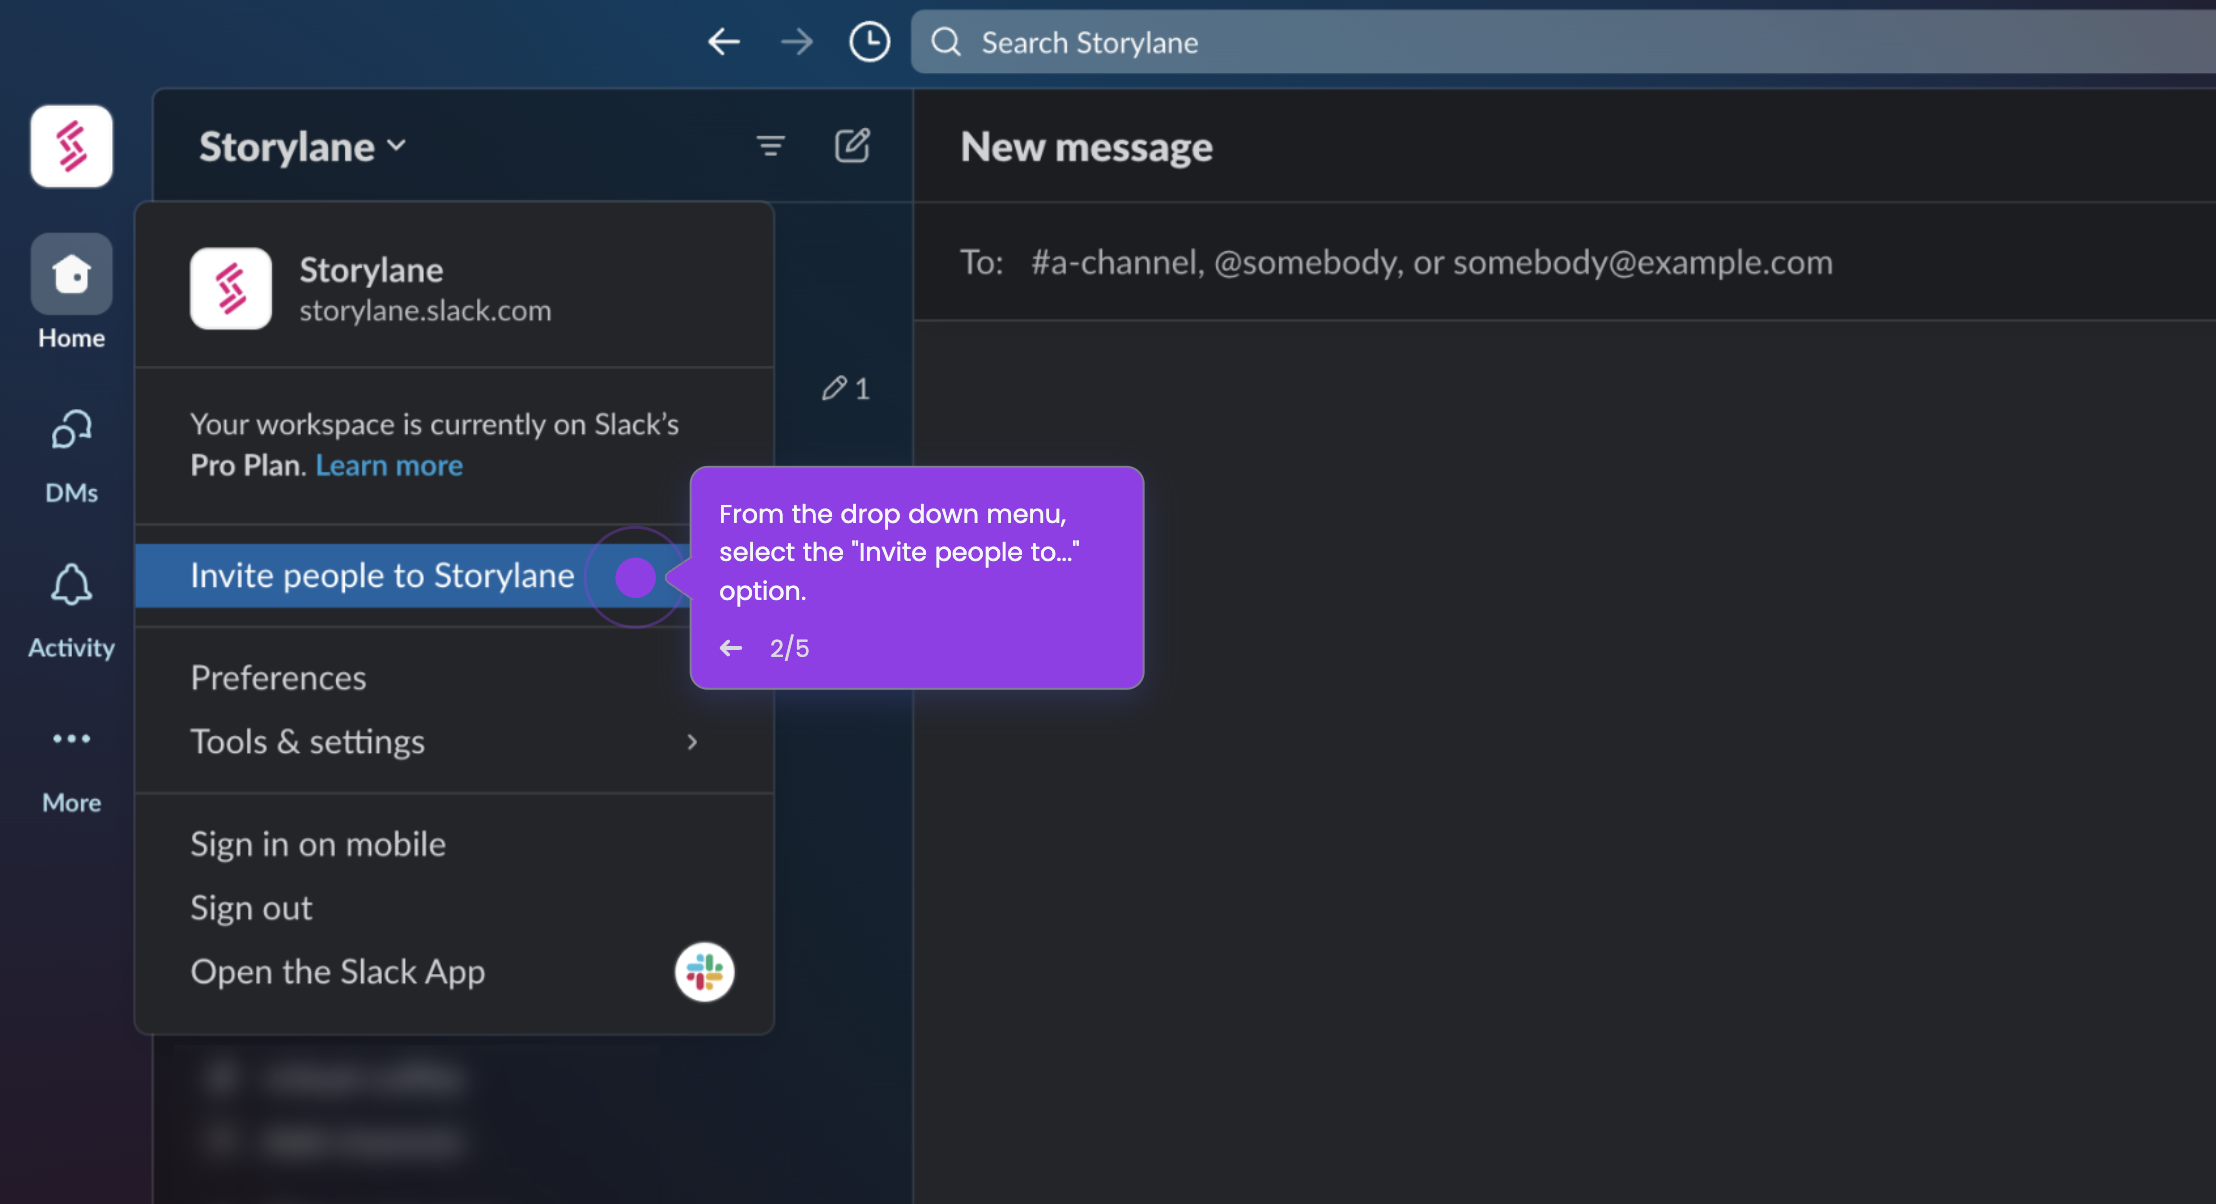The height and width of the screenshot is (1204, 2216).
Task: Follow the Learn more link
Action: point(389,465)
